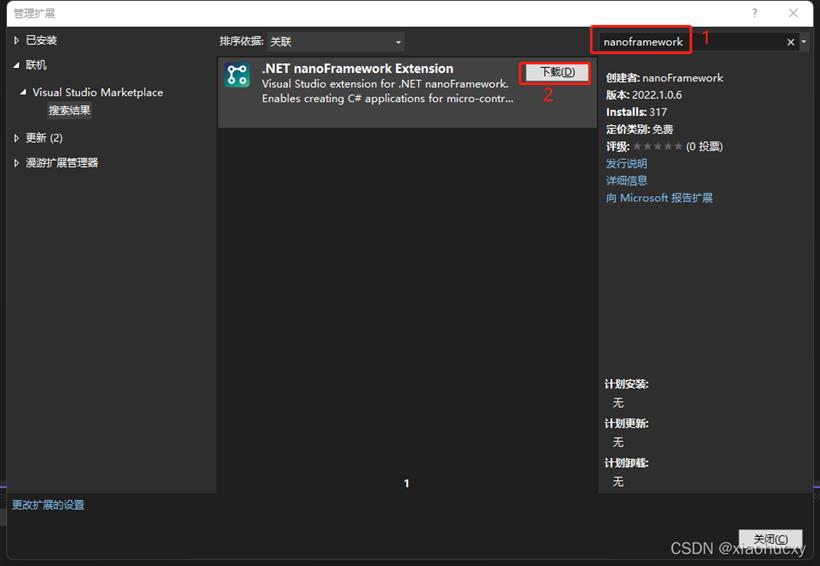Image resolution: width=820 pixels, height=566 pixels.
Task: Open the search box dropdown arrow
Action: (804, 42)
